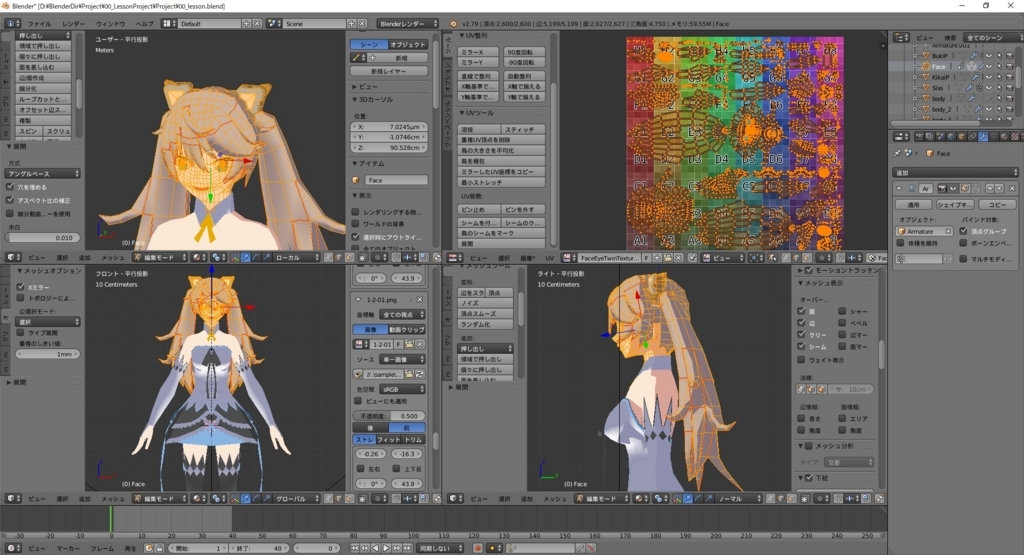This screenshot has height=555, width=1024.
Task: Play animation in the timeline
Action: tap(386, 548)
